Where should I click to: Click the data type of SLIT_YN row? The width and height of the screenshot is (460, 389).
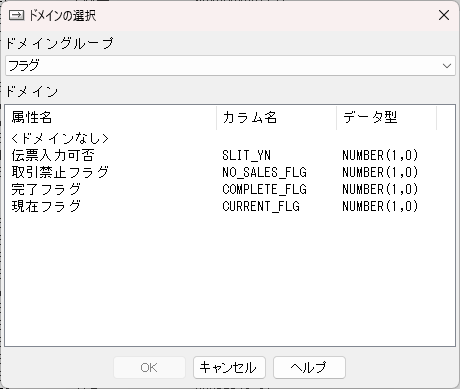(x=380, y=155)
